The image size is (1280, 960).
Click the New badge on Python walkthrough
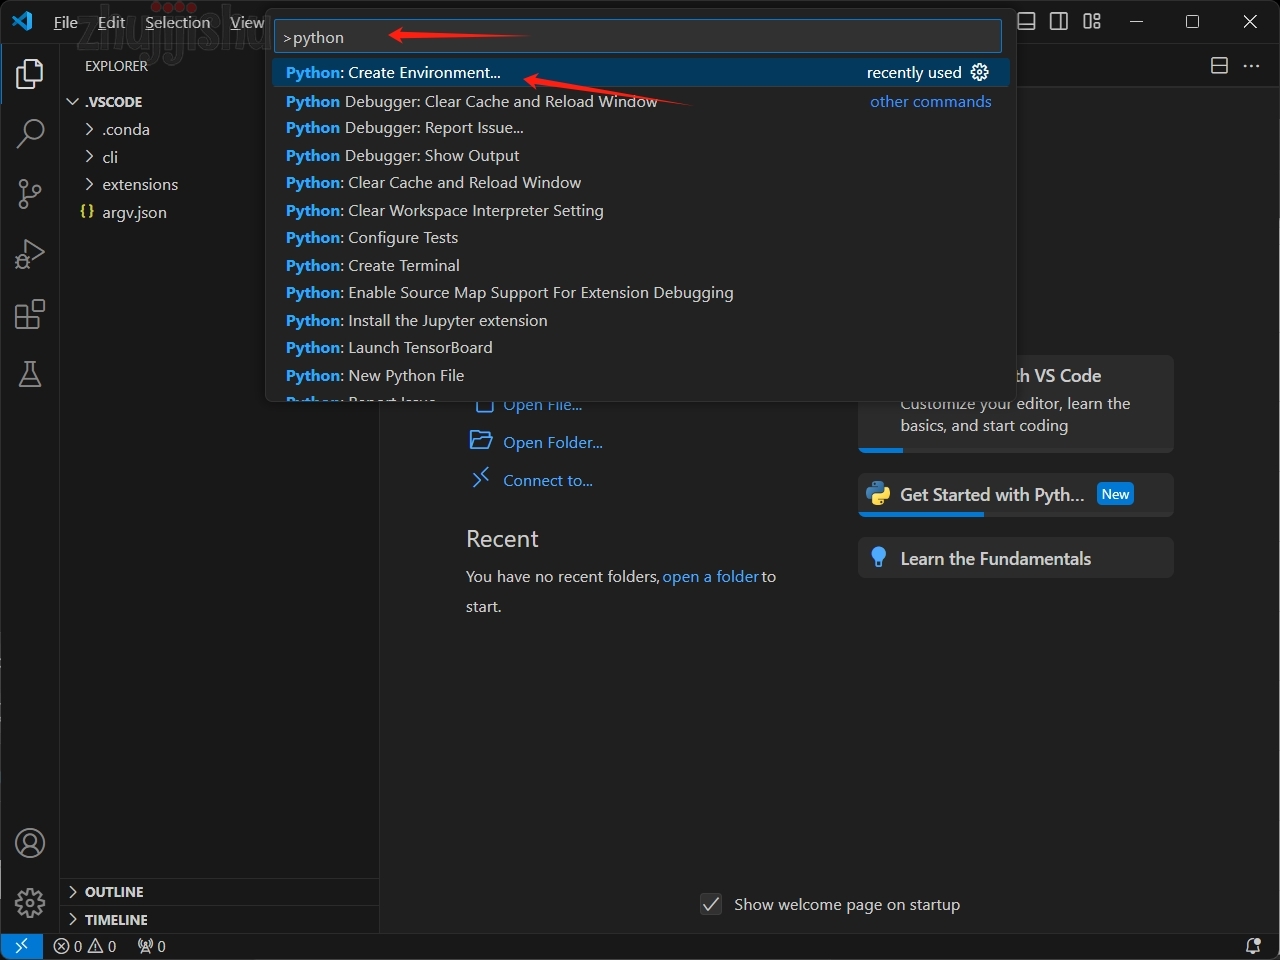1115,494
